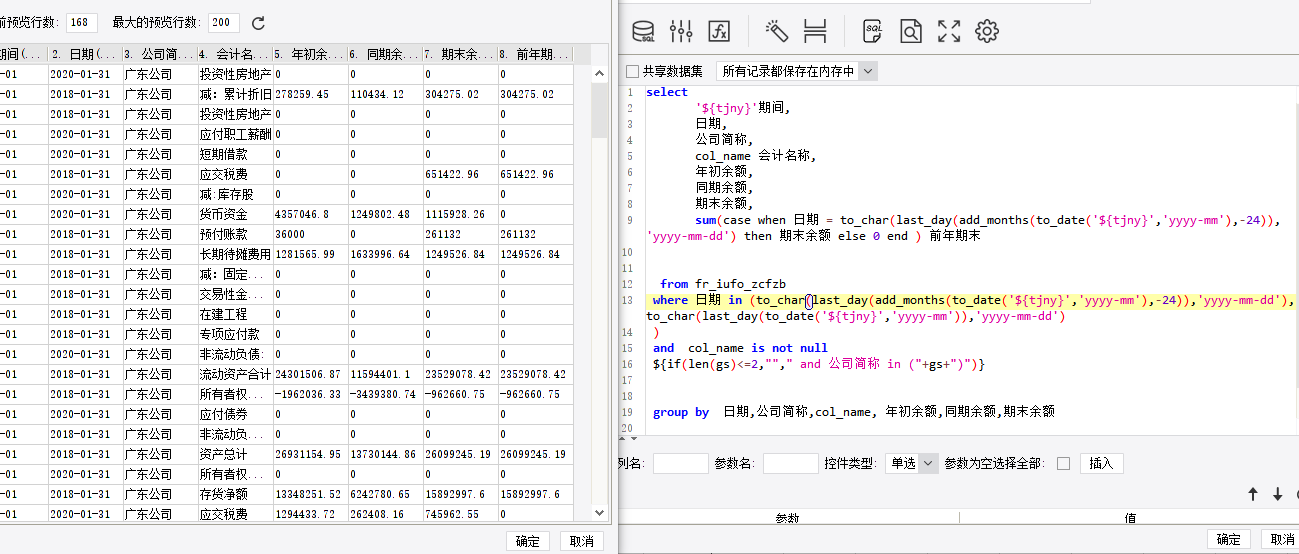The width and height of the screenshot is (1299, 554).
Task: Click the 同期余额 column header
Action: point(384,54)
